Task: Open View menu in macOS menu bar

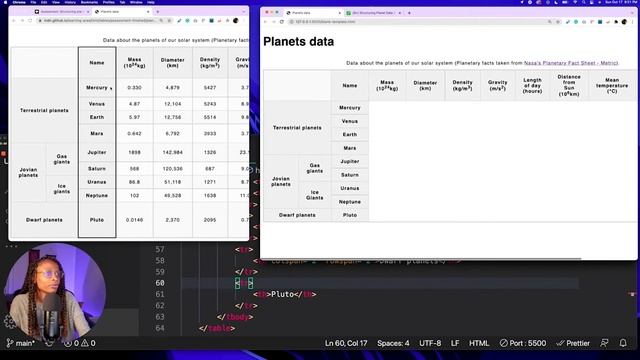Action: coord(56,2)
